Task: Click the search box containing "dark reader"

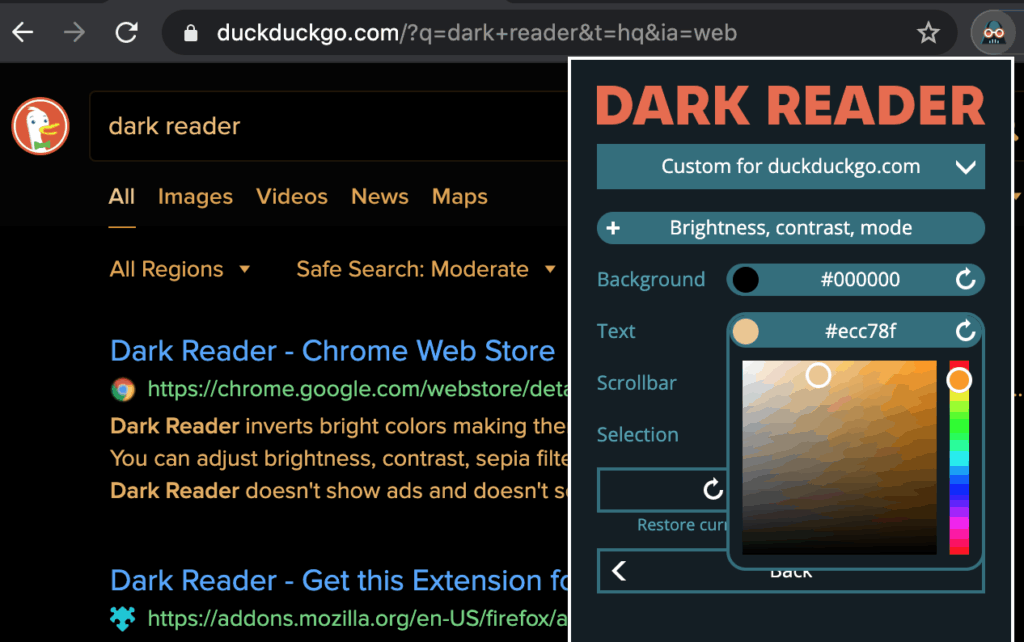Action: click(328, 126)
